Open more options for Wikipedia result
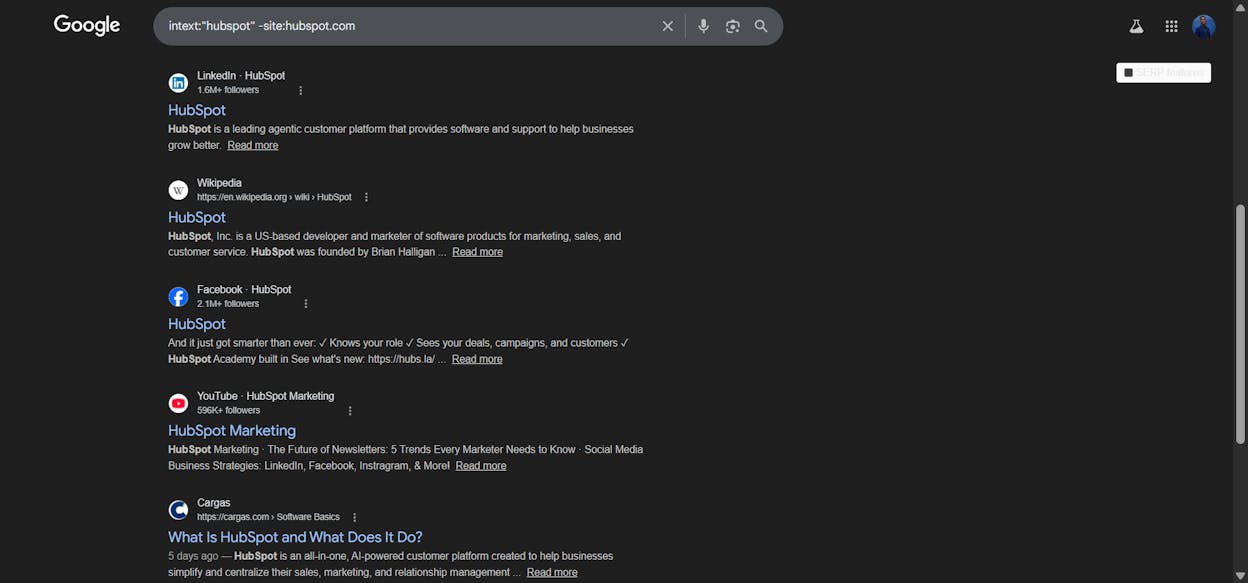Viewport: 1248px width, 583px height. pyautogui.click(x=366, y=198)
